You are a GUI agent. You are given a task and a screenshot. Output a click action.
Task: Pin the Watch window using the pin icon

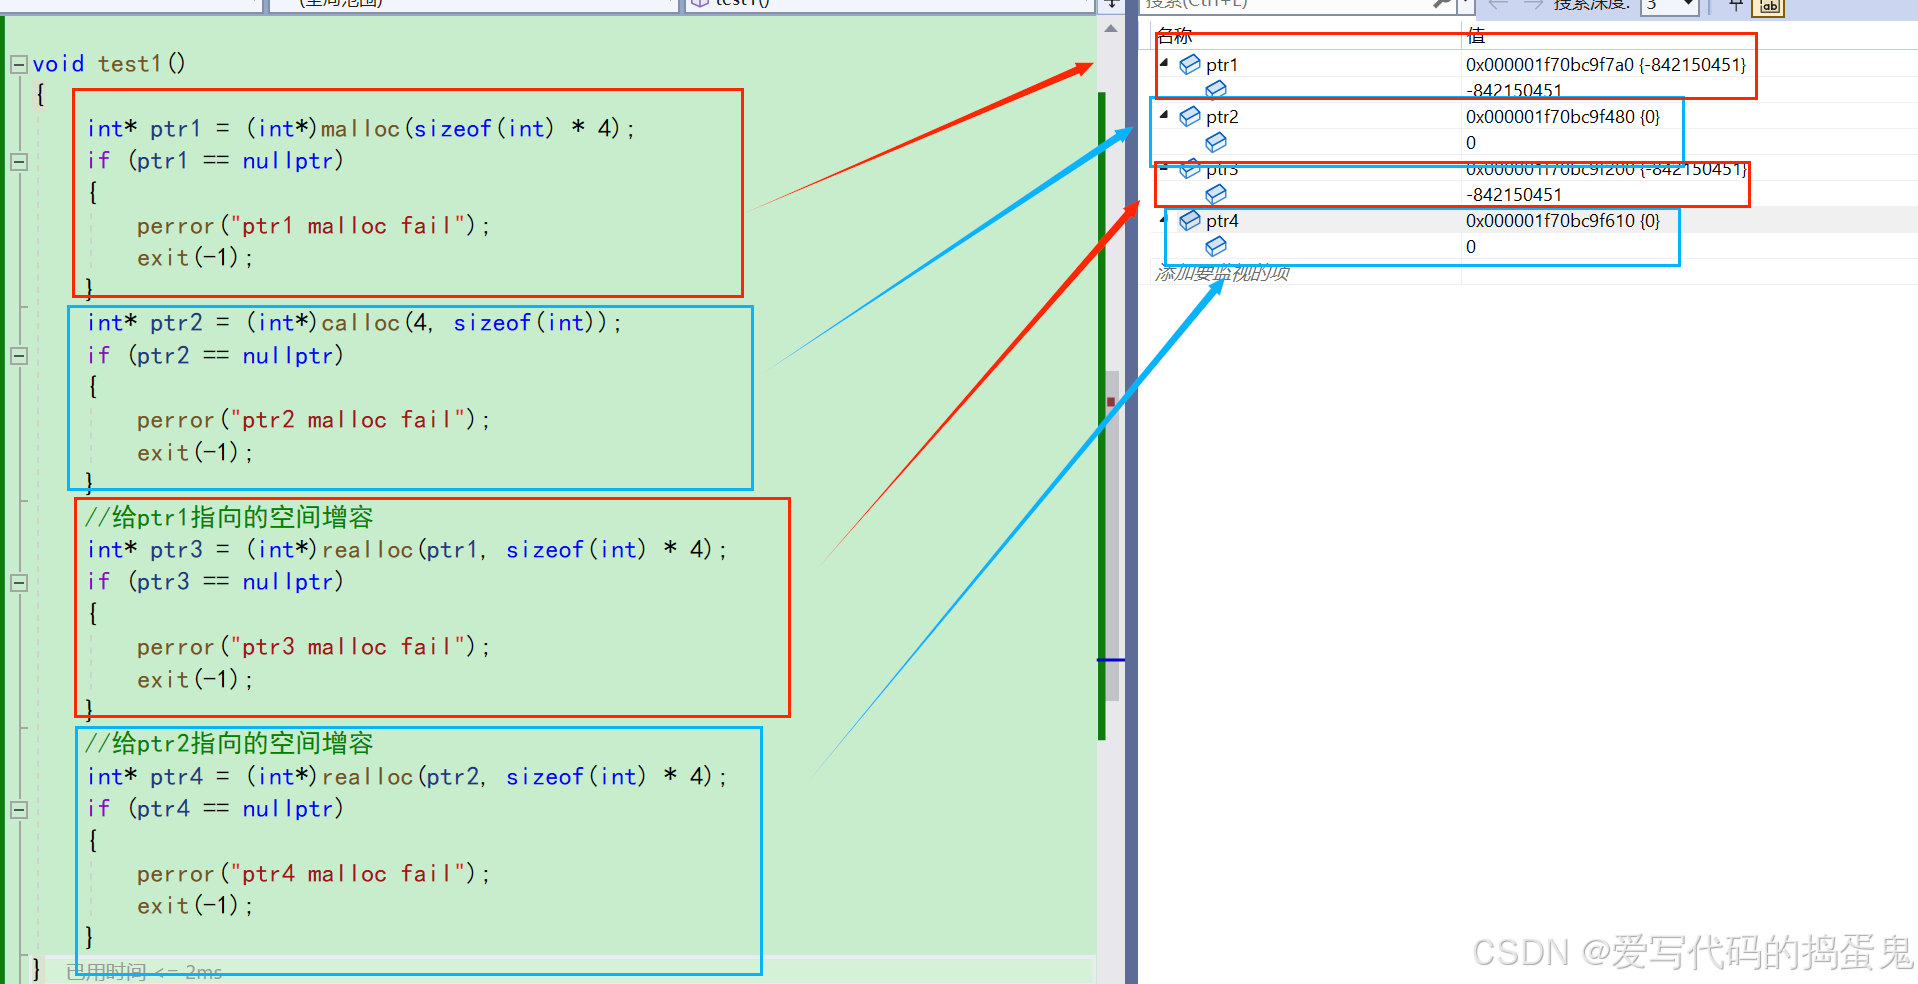1736,5
